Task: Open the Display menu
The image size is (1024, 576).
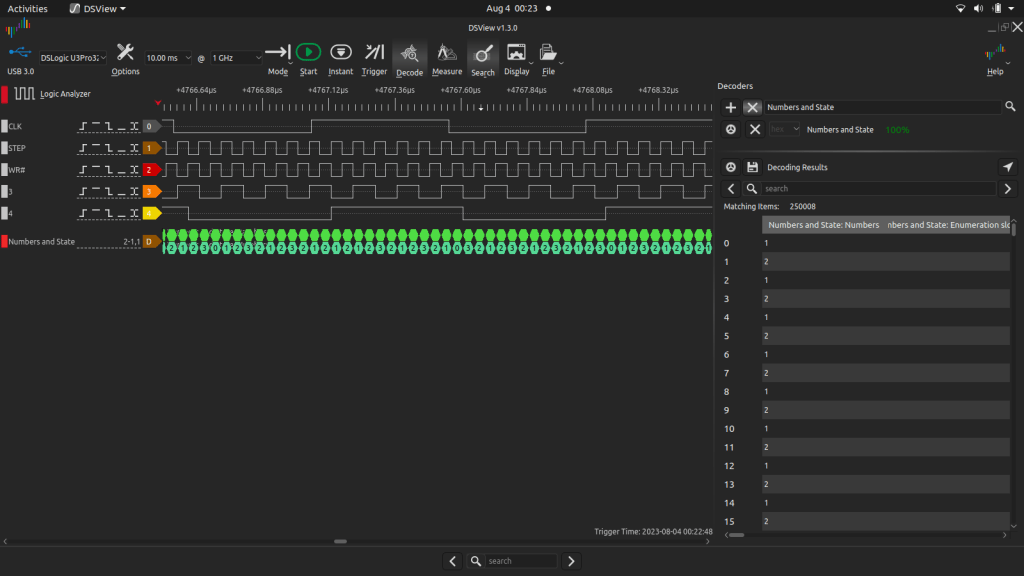Action: pos(517,53)
